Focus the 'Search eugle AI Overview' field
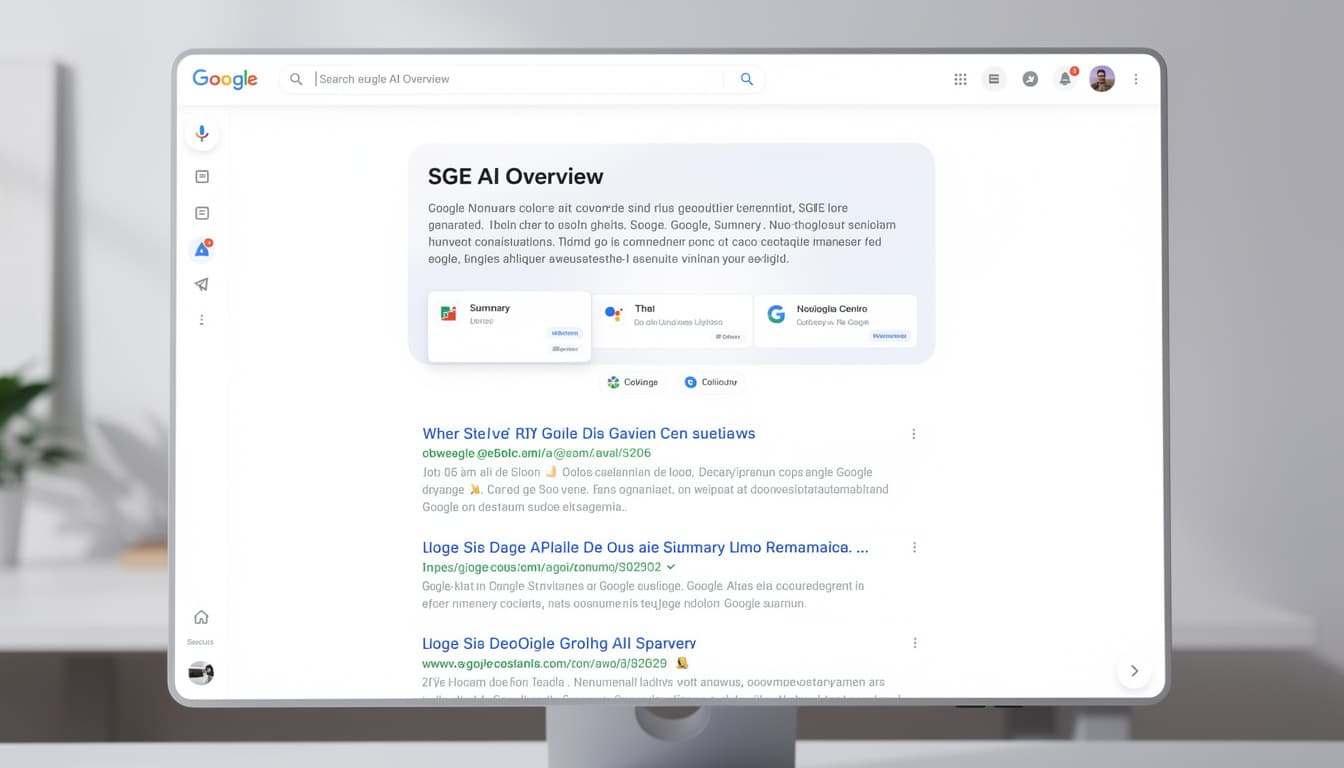This screenshot has width=1344, height=768. click(520, 79)
